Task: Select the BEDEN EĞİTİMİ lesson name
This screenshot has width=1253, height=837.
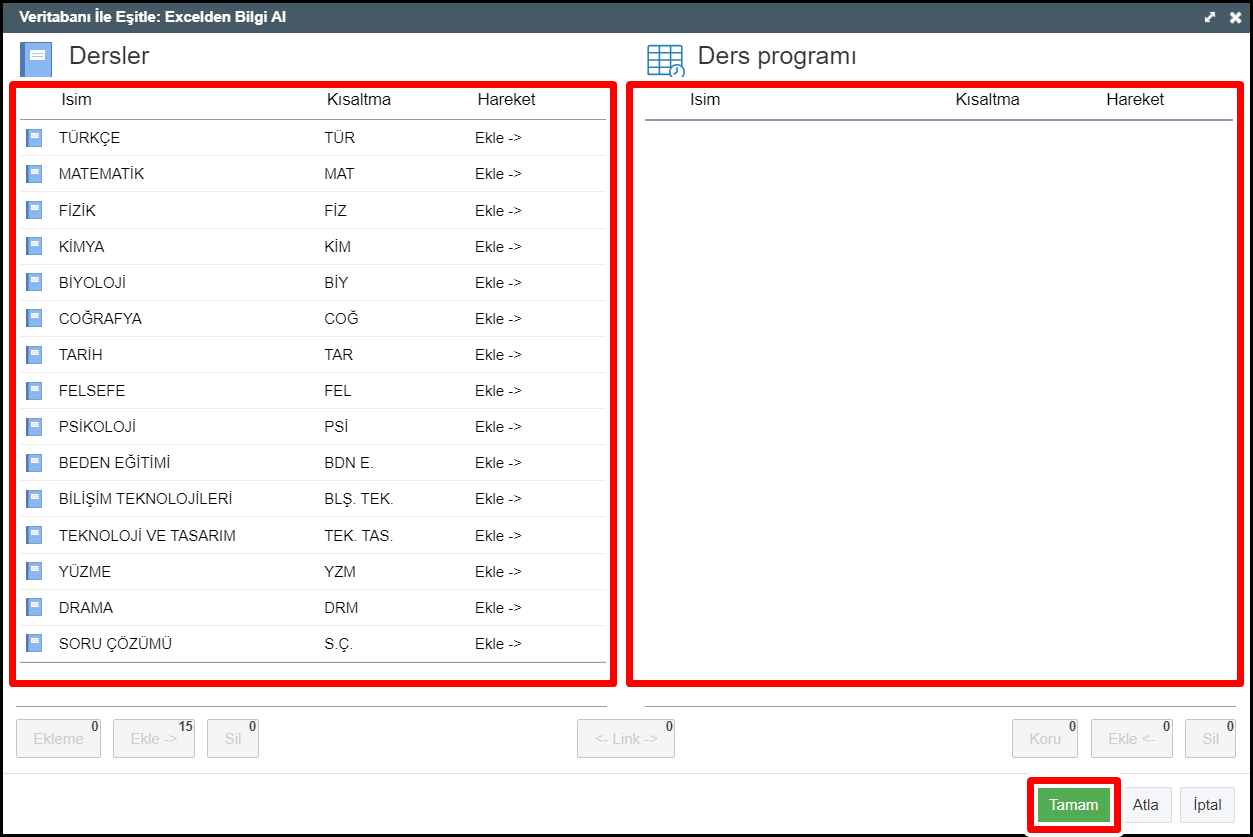Action: pos(115,462)
